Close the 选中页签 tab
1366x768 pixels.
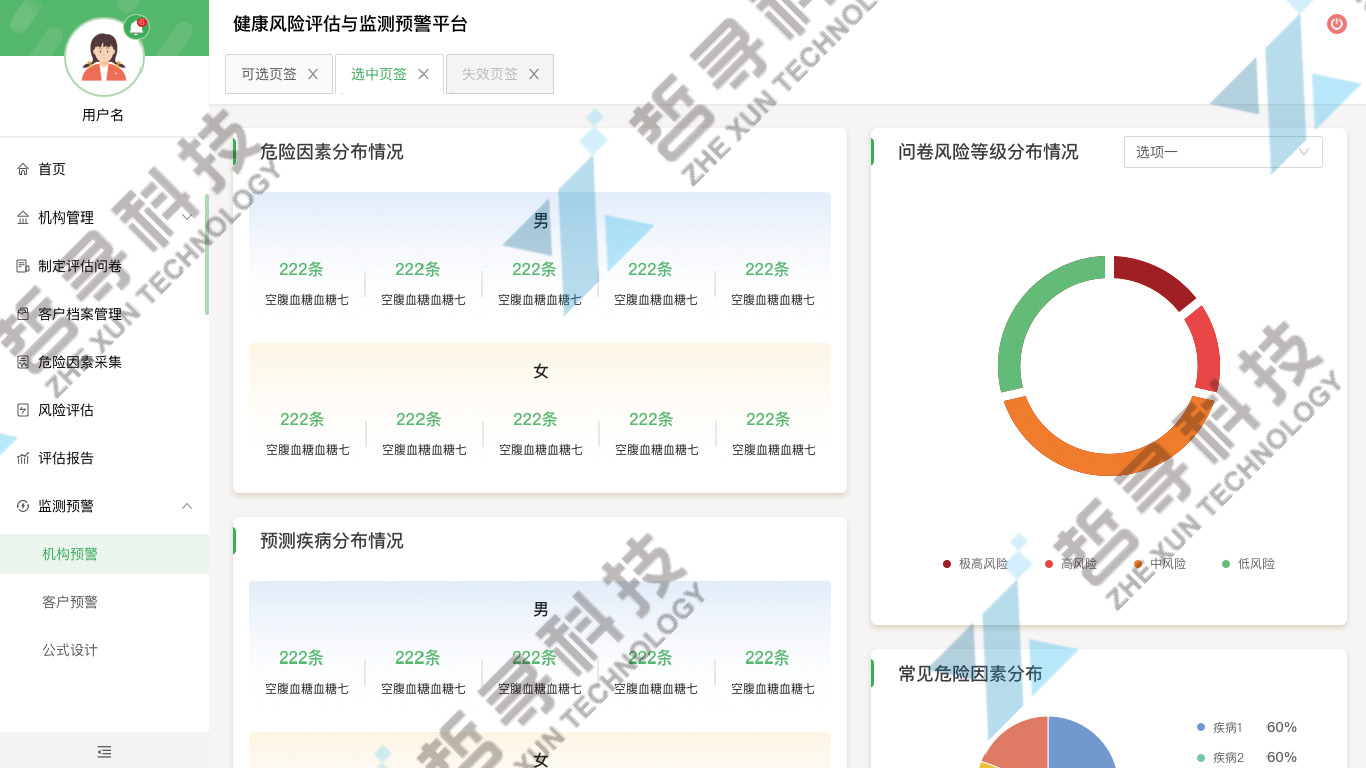point(423,74)
